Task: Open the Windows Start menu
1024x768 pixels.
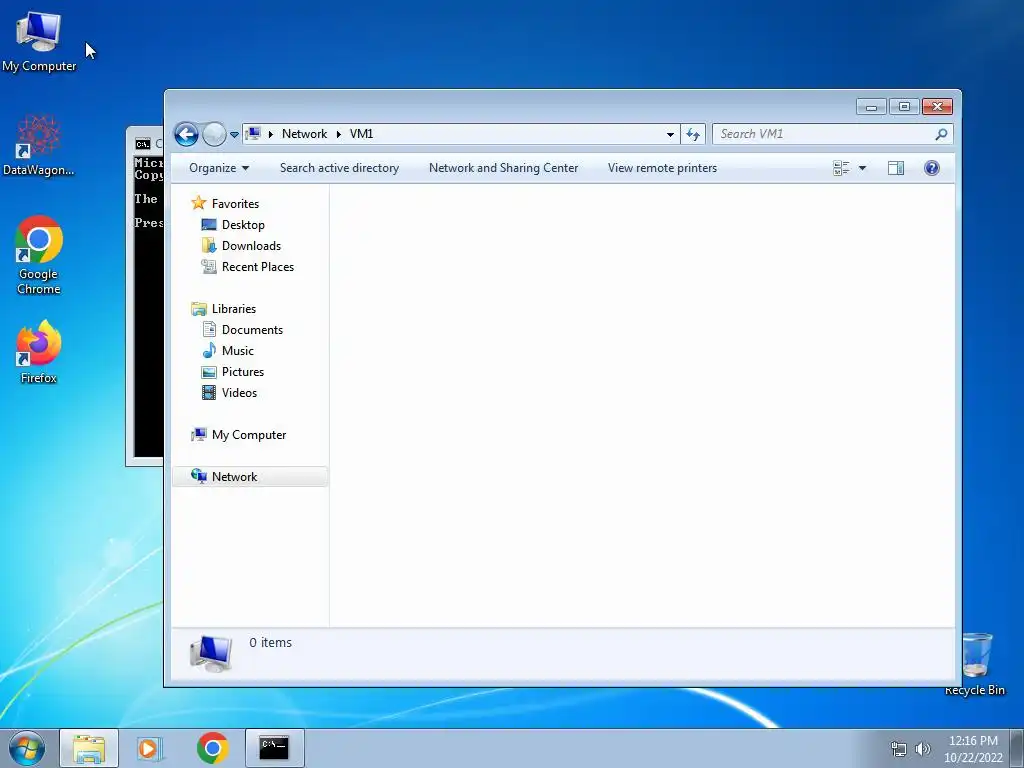Action: click(x=27, y=748)
